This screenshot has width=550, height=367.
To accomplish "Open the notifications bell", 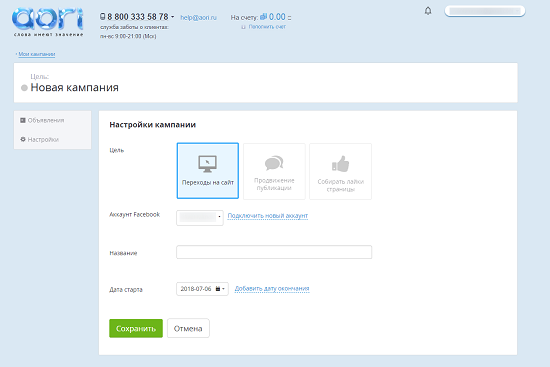I will tap(428, 11).
